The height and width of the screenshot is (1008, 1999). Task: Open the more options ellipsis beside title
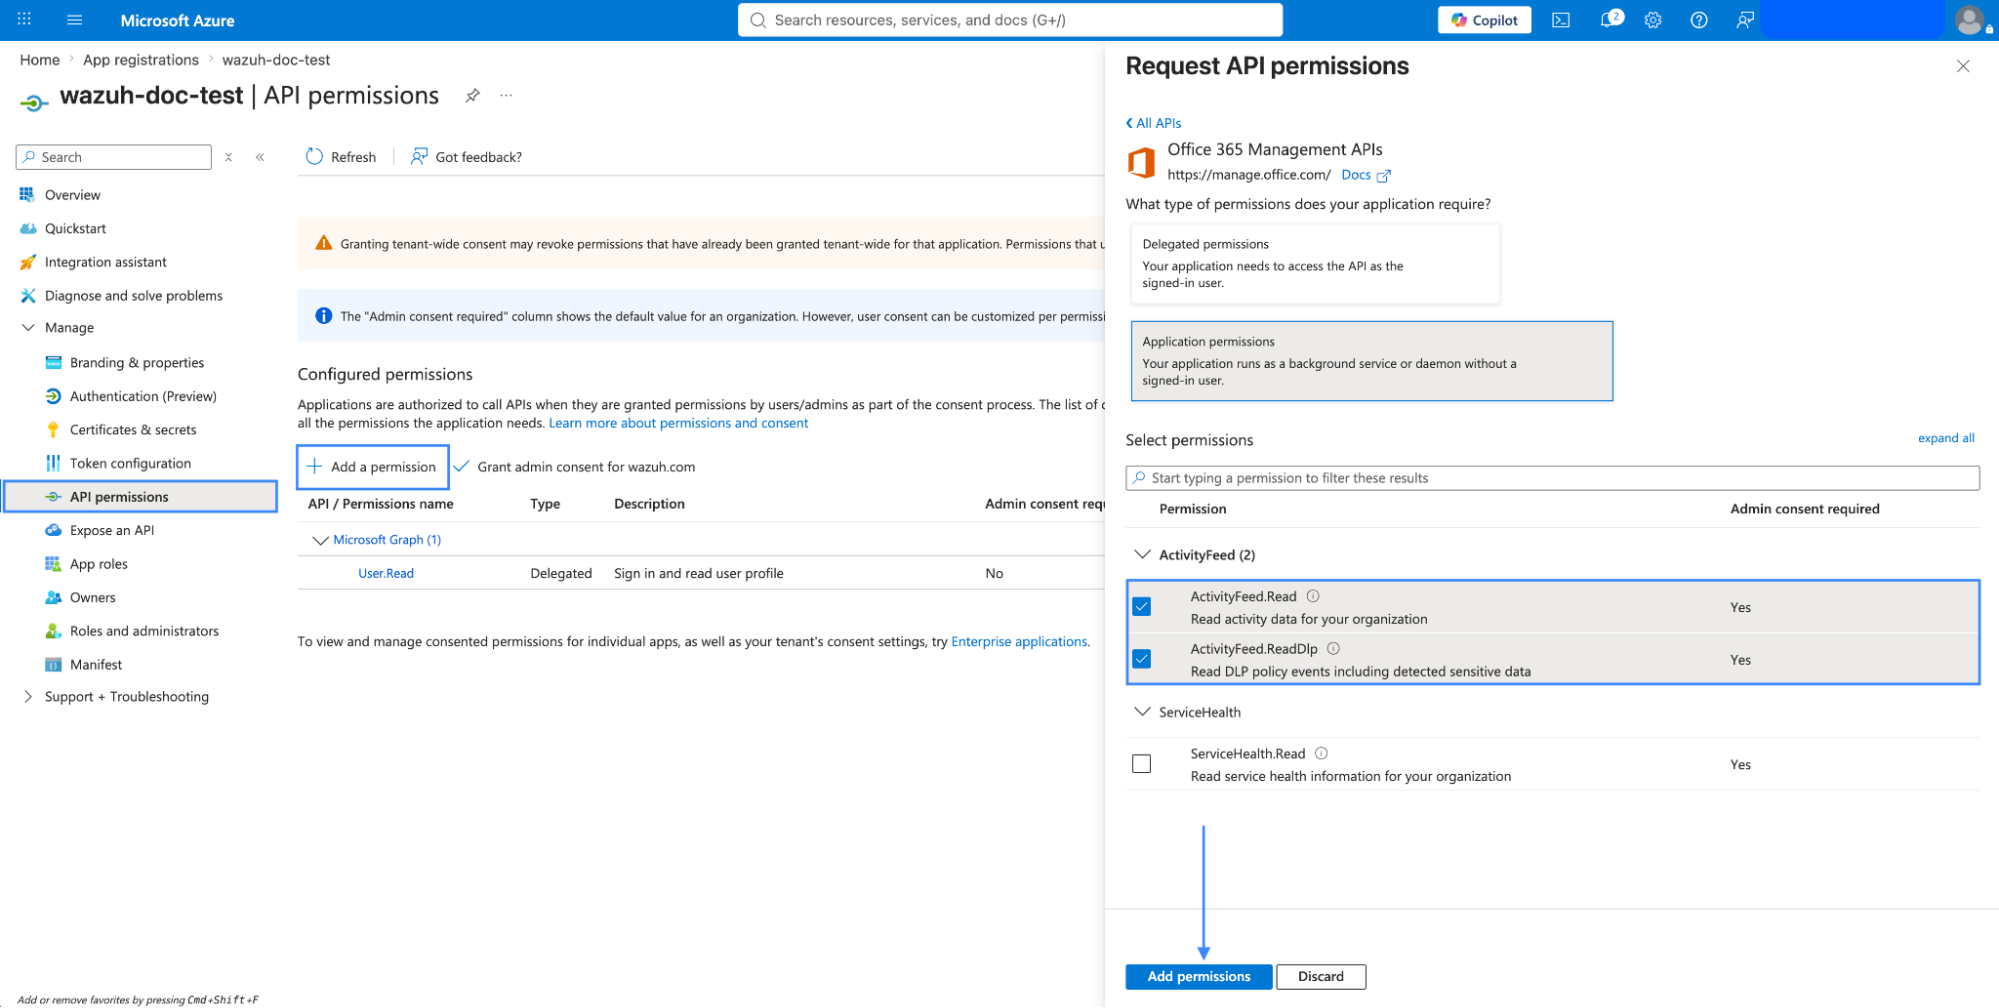click(x=507, y=95)
